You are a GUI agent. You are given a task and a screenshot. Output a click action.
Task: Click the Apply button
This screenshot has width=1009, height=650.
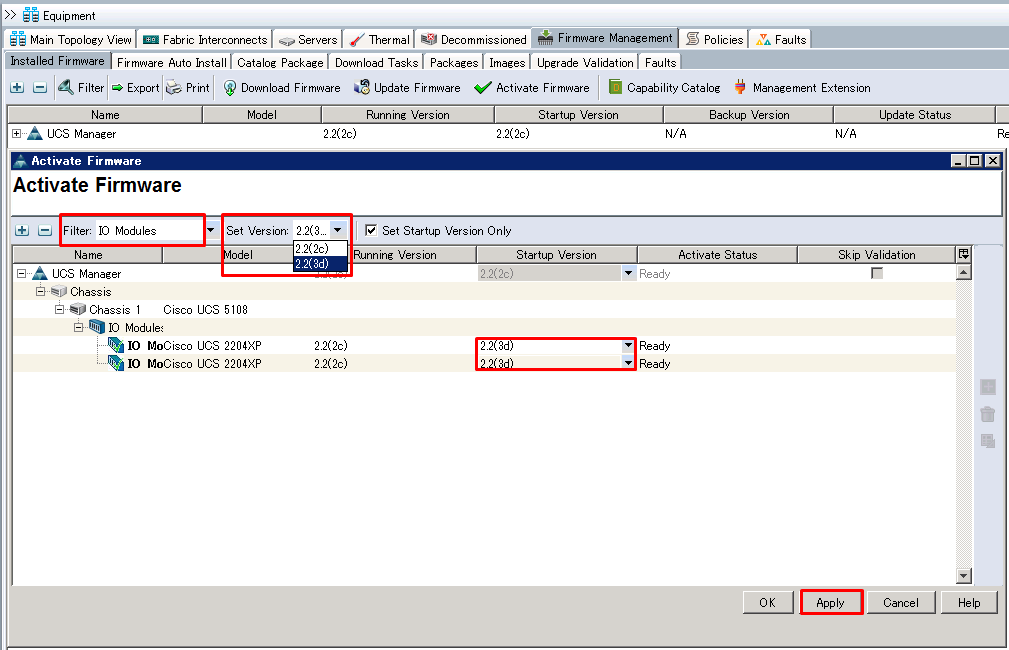[x=830, y=602]
